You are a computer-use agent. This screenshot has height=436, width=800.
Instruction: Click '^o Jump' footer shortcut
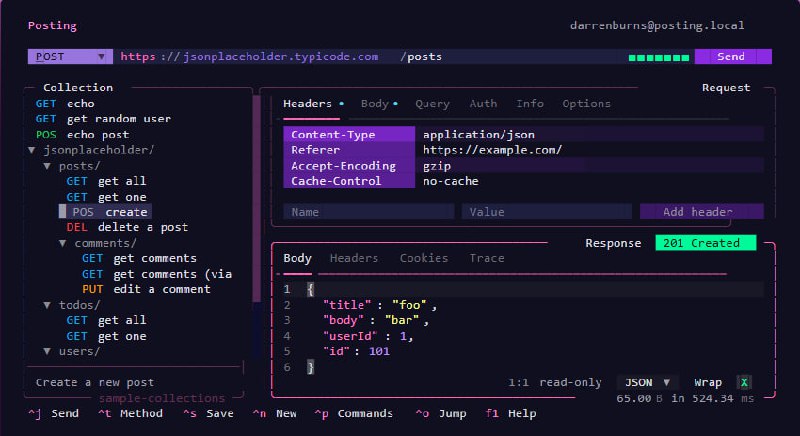click(x=441, y=414)
